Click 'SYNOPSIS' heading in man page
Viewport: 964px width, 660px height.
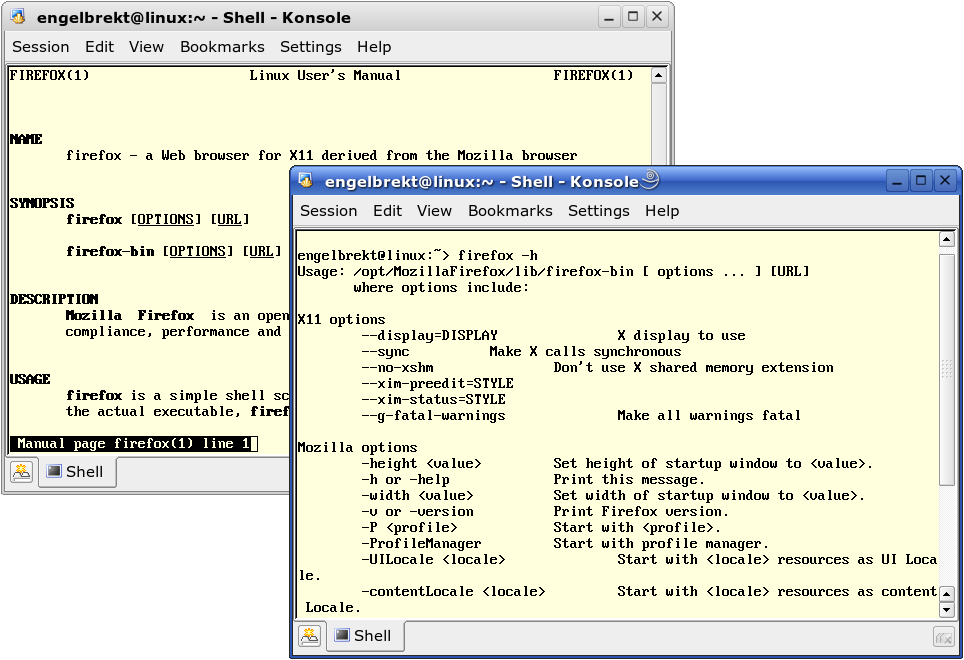[42, 203]
